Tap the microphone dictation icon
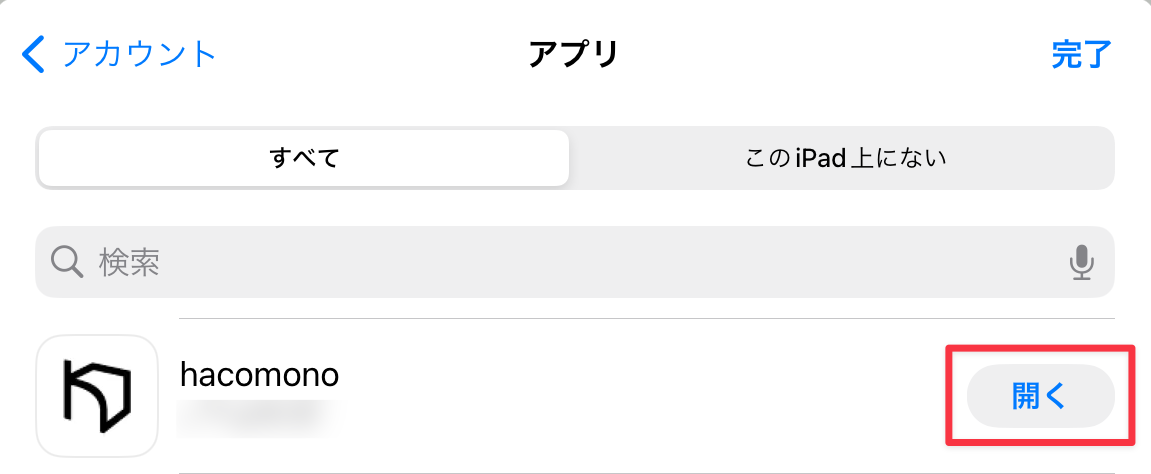 click(x=1081, y=262)
